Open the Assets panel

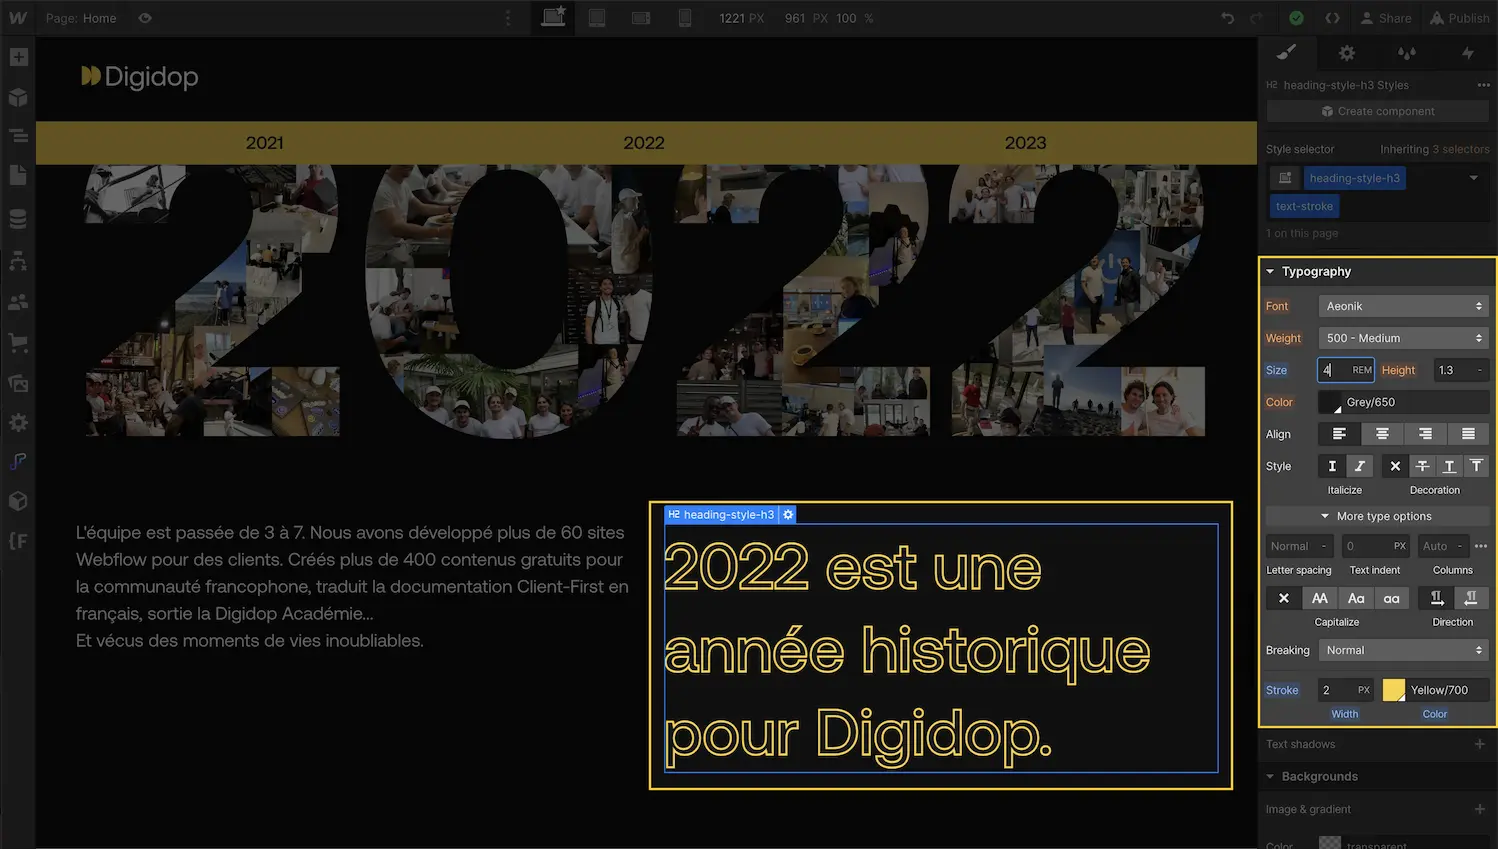click(18, 383)
